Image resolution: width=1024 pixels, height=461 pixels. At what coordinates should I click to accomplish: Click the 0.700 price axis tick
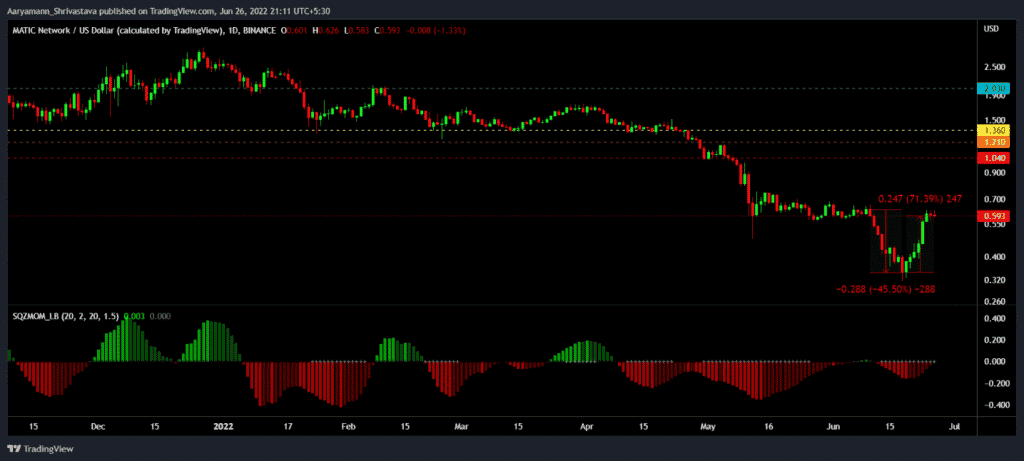pyautogui.click(x=993, y=199)
